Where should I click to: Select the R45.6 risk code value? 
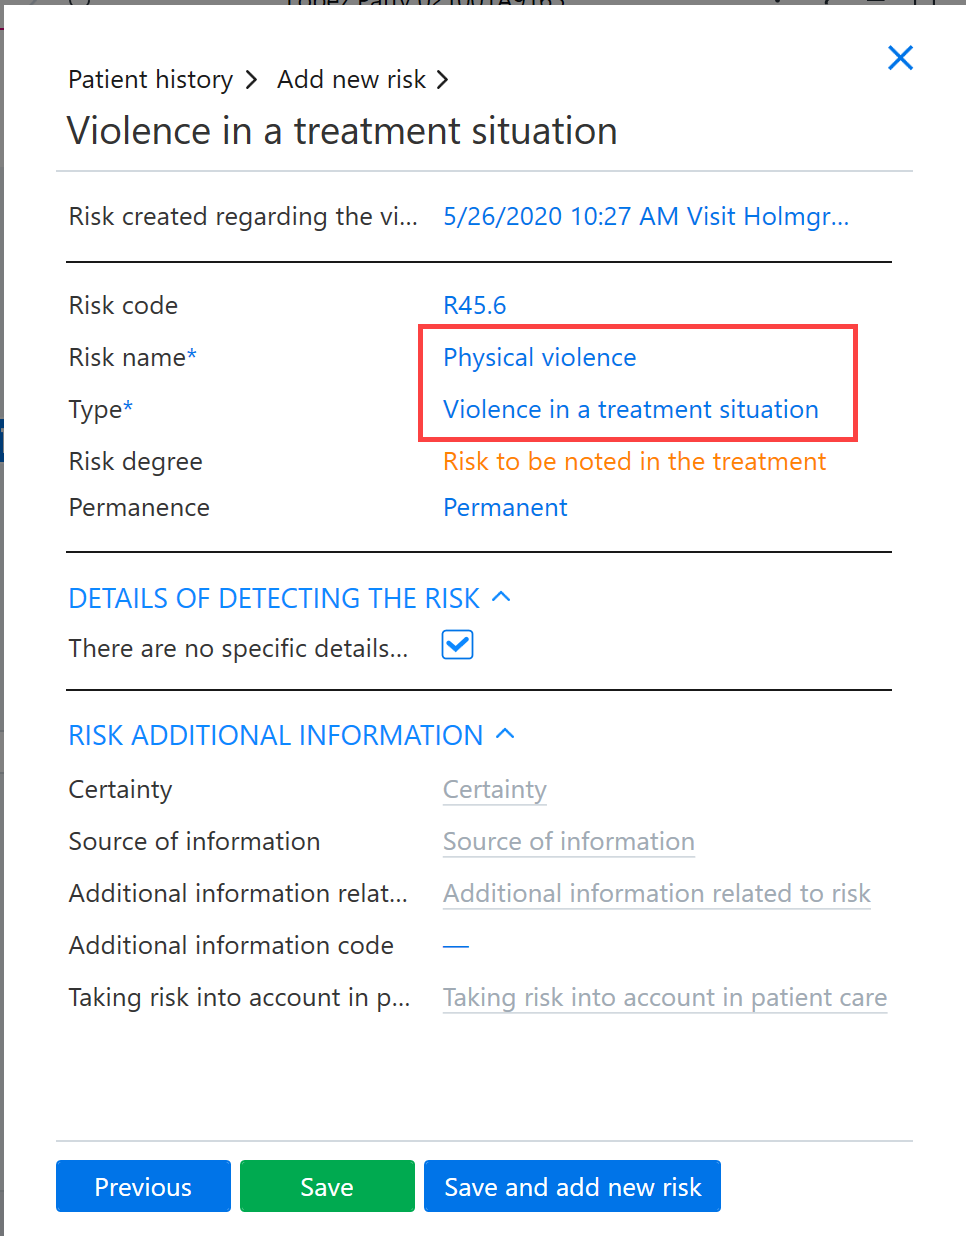[x=475, y=305]
